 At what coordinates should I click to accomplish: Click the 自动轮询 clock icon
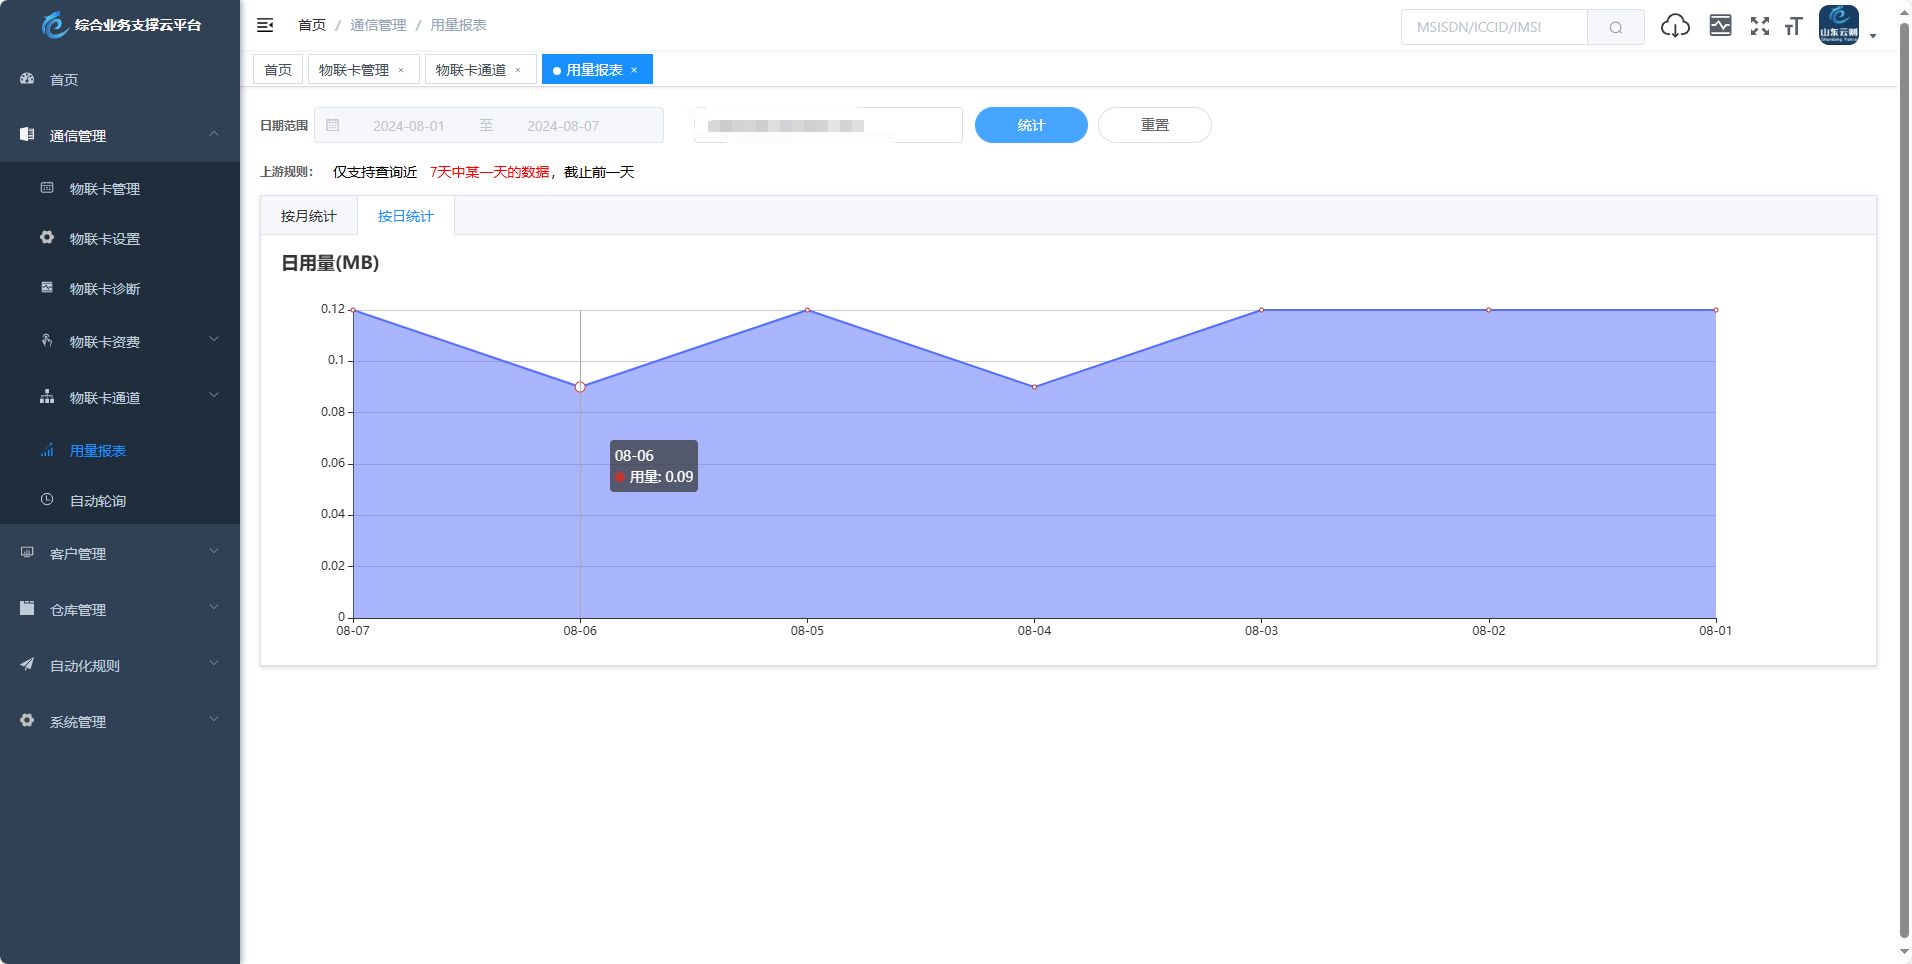[47, 500]
